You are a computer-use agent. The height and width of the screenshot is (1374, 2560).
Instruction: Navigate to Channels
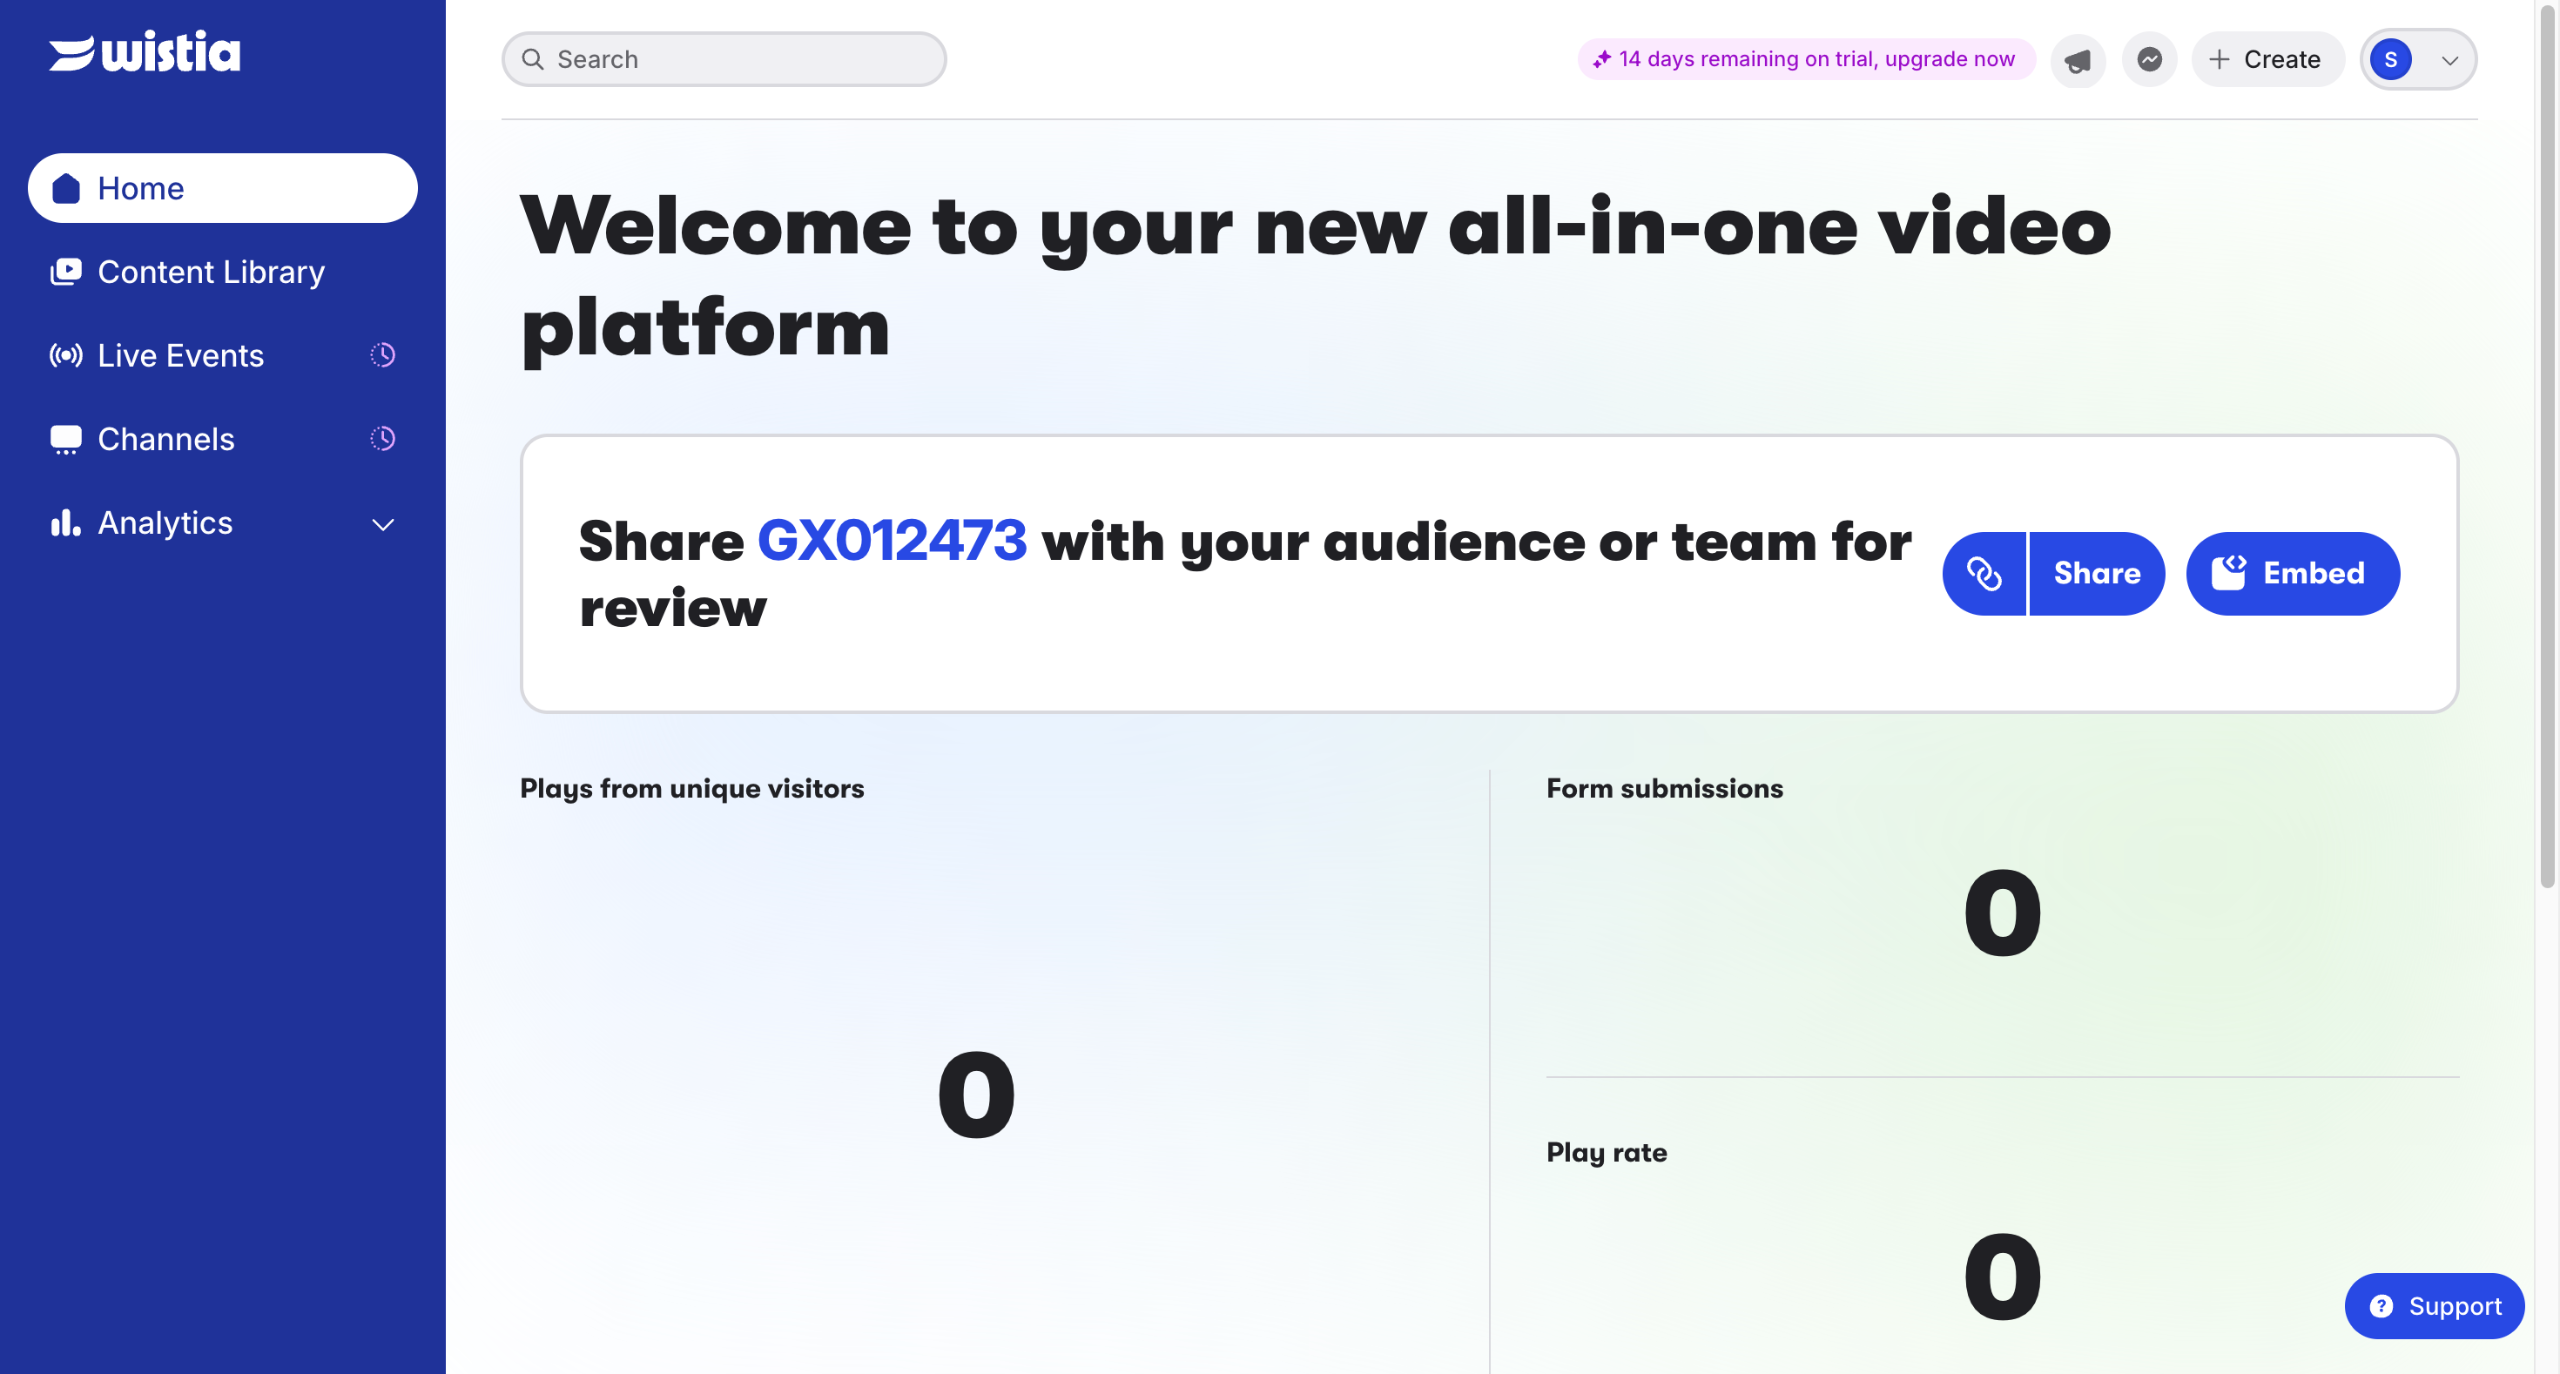click(x=166, y=439)
